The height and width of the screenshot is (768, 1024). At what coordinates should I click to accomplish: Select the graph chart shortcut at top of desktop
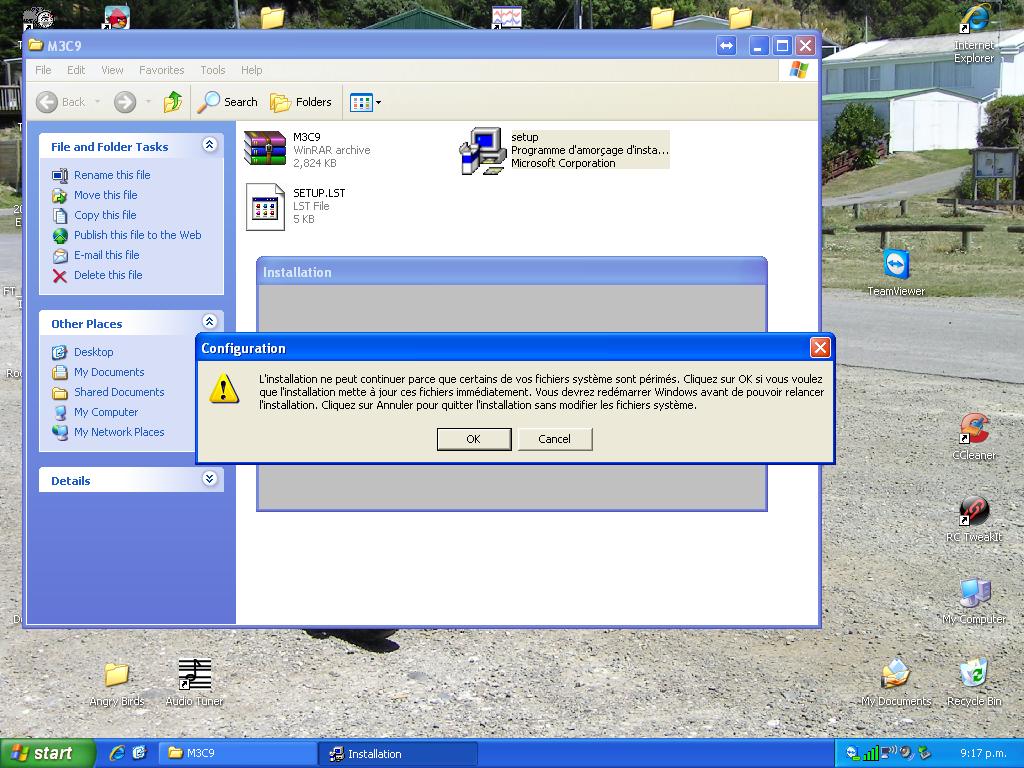click(x=506, y=18)
